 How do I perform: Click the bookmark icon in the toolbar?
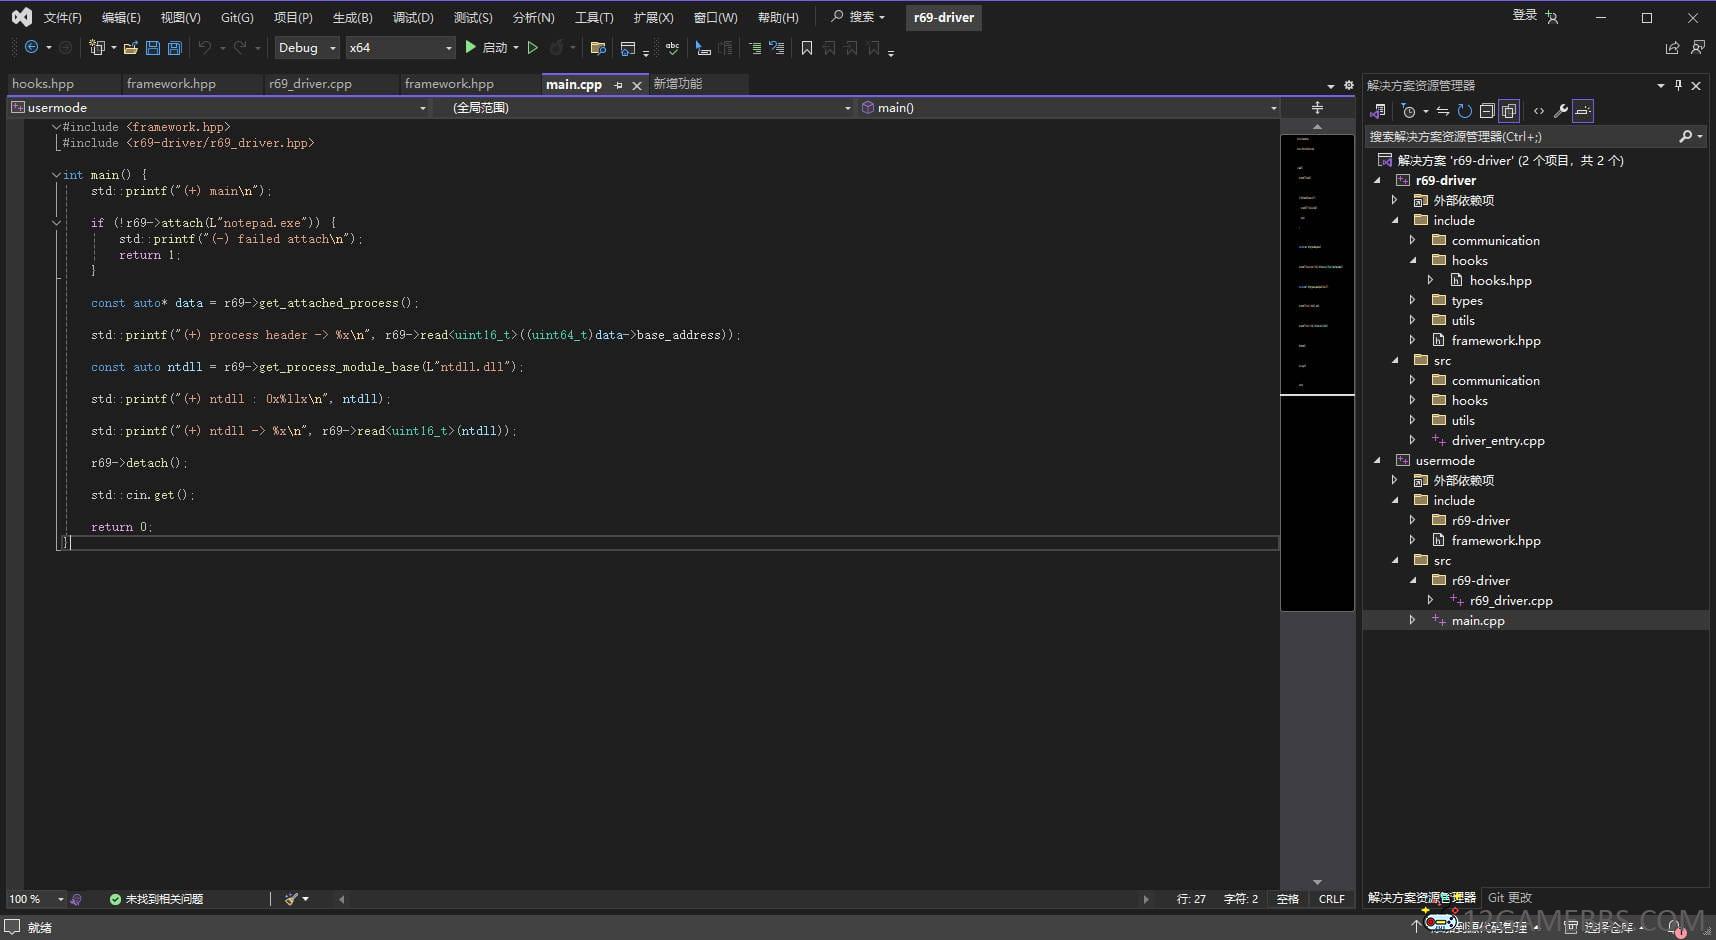[x=807, y=48]
